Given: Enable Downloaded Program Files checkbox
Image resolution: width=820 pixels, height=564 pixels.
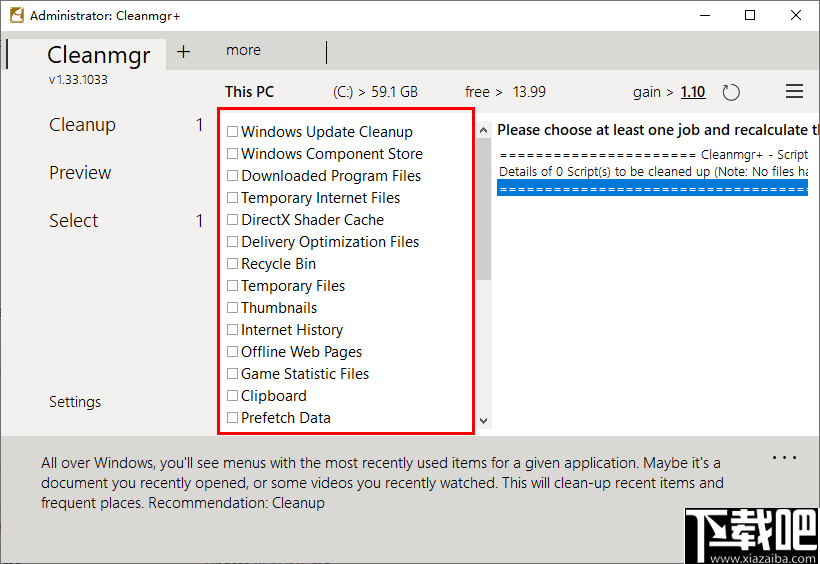Looking at the screenshot, I should tap(232, 175).
